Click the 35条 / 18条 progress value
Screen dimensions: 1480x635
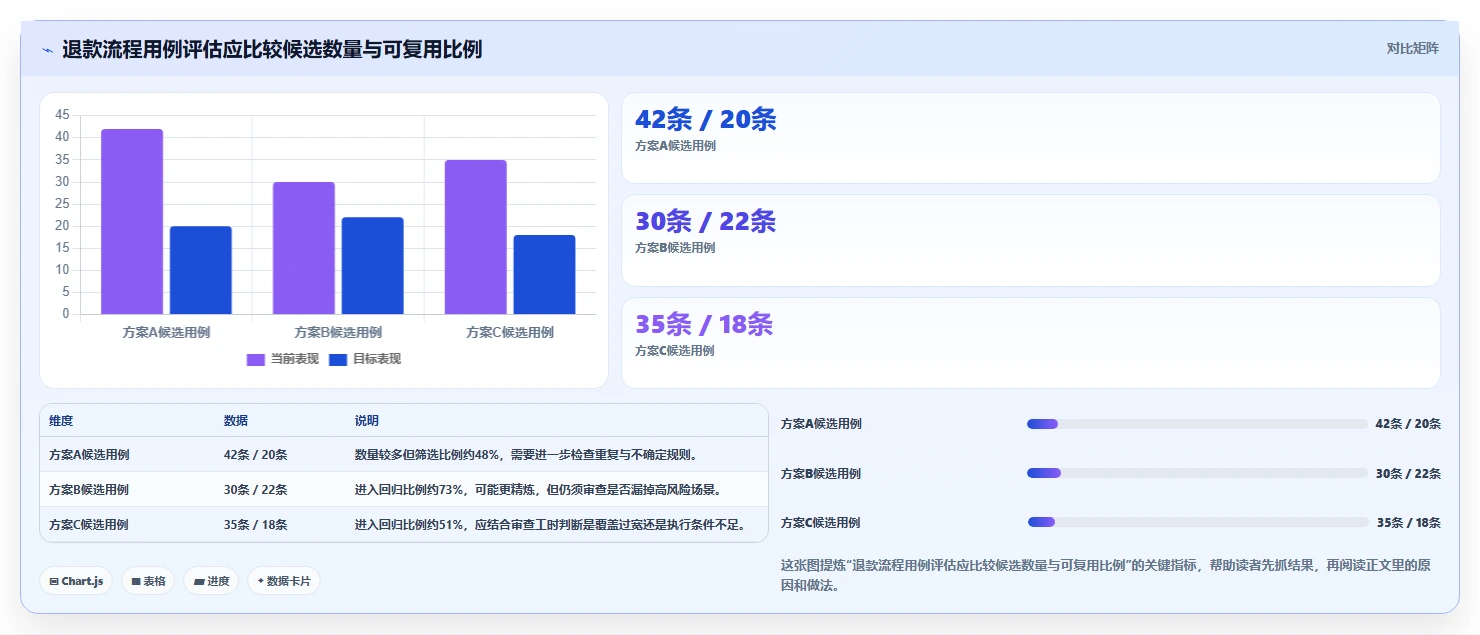point(1409,522)
